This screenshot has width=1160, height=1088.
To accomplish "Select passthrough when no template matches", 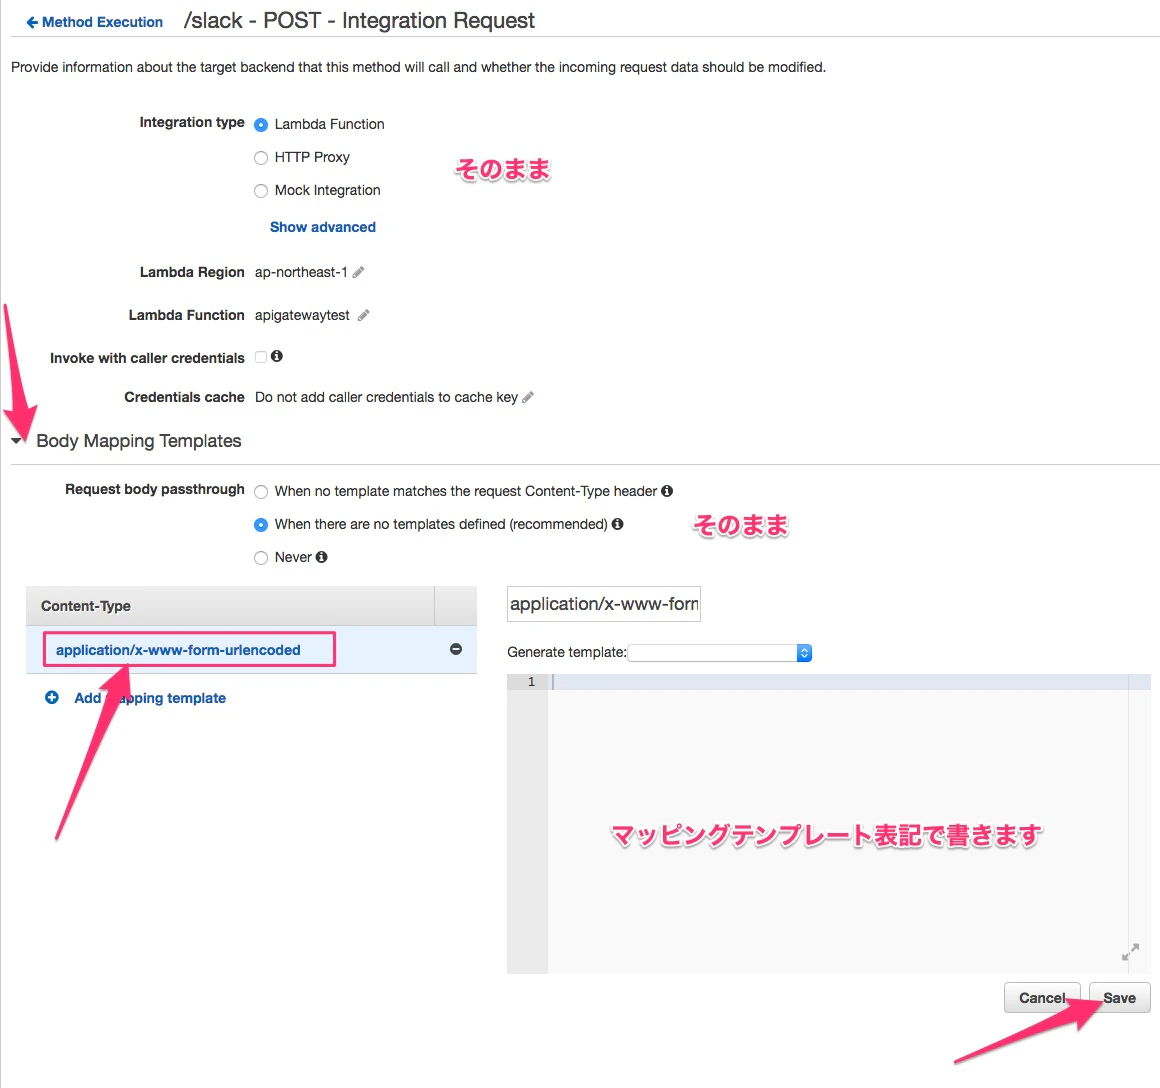I will (x=260, y=492).
